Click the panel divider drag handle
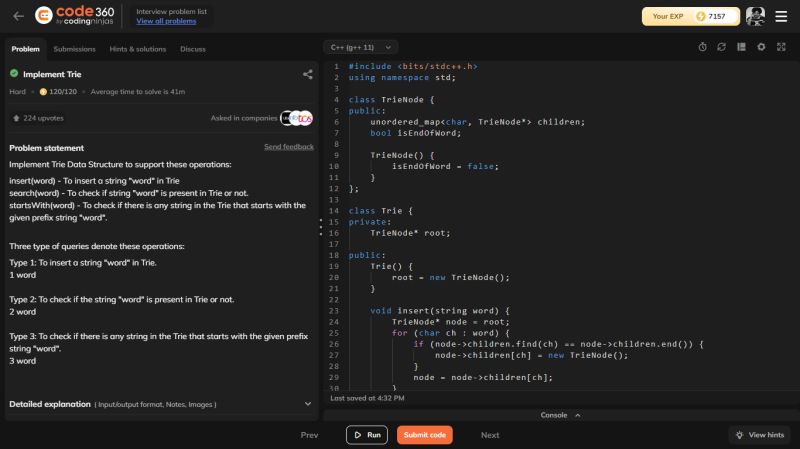This screenshot has height=449, width=800. click(x=321, y=228)
